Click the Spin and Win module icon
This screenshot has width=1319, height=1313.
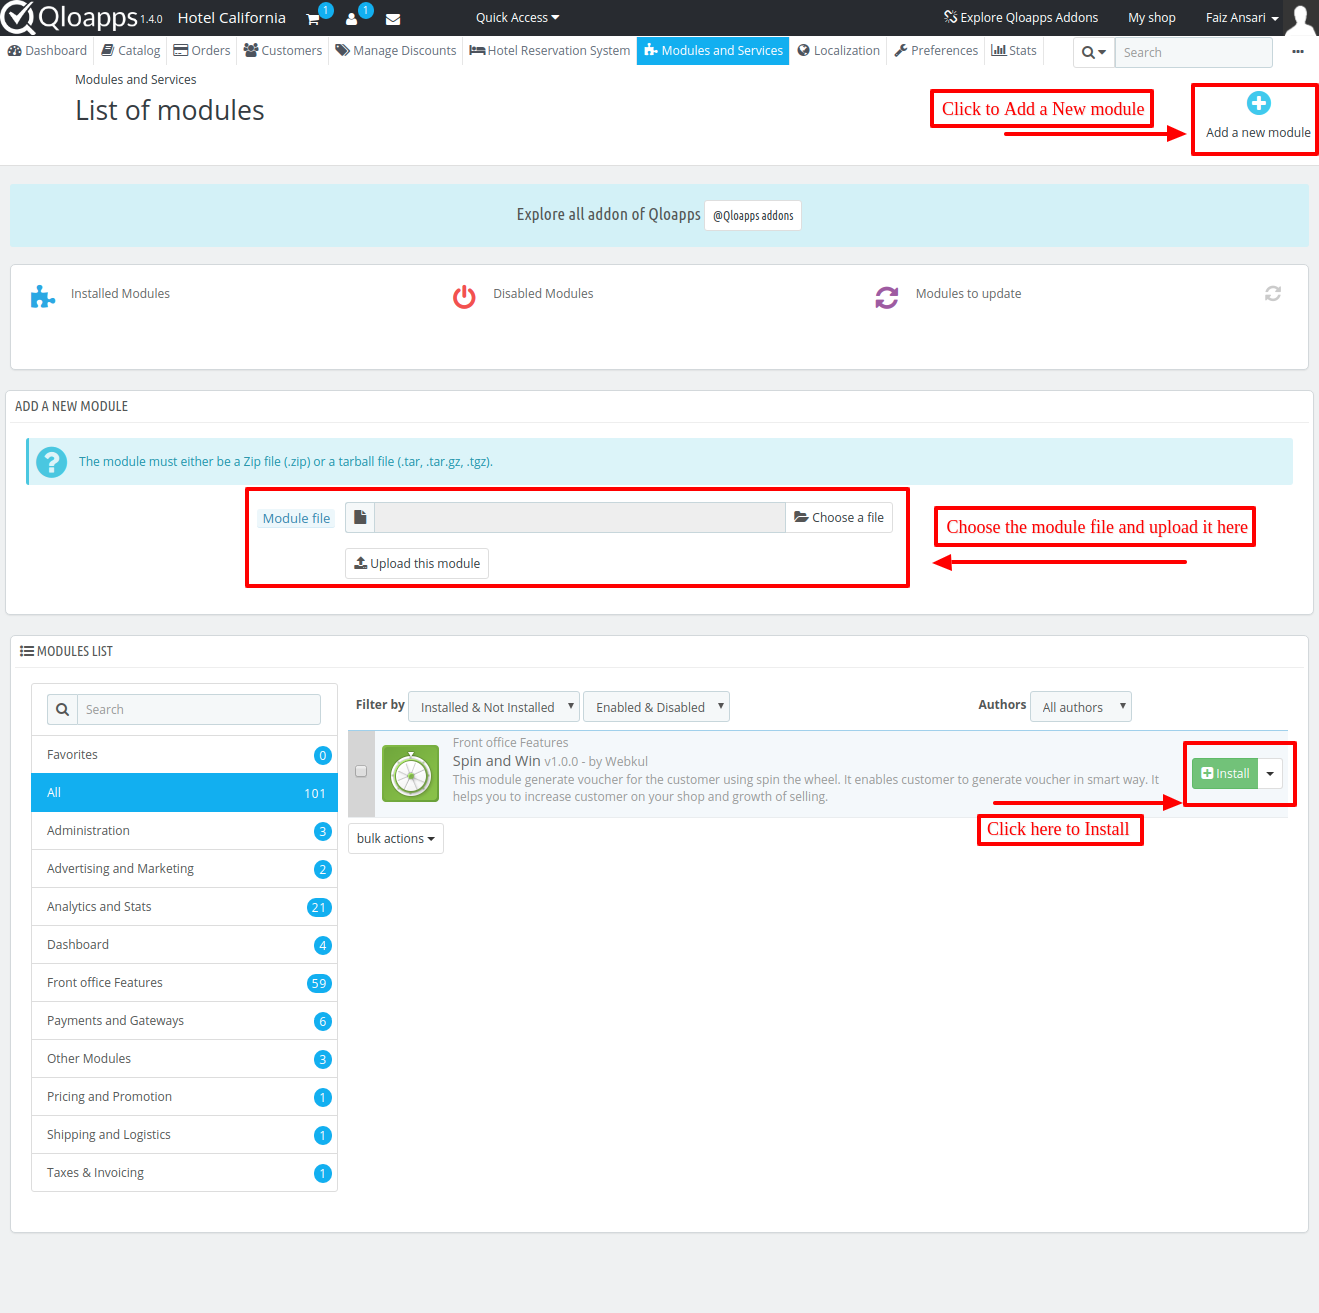(x=410, y=774)
